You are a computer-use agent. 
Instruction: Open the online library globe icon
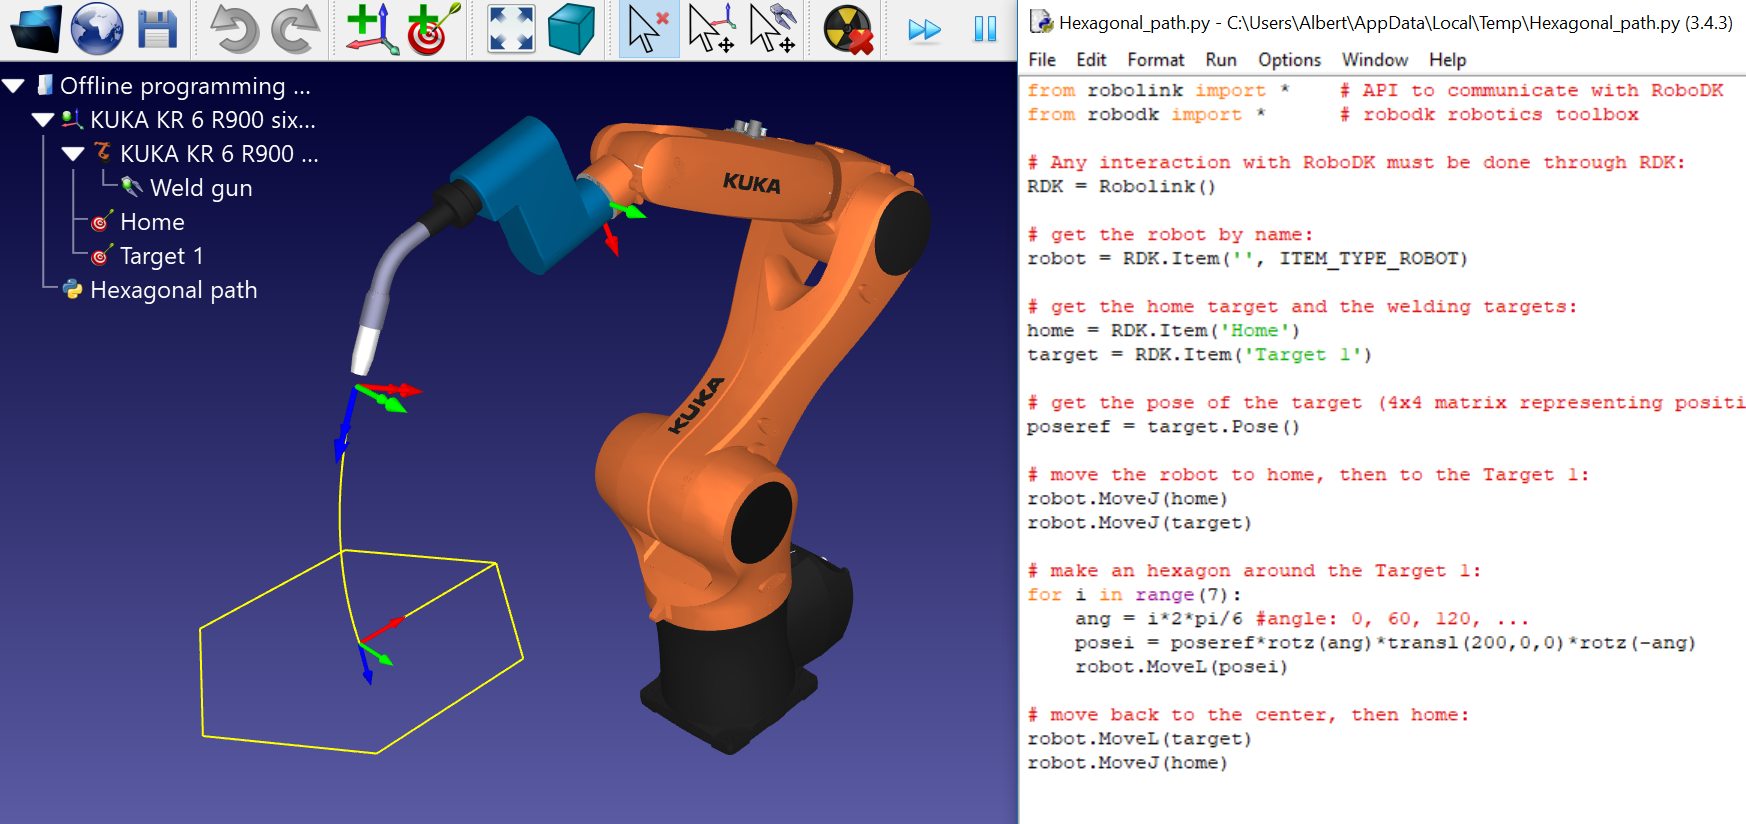[x=97, y=29]
